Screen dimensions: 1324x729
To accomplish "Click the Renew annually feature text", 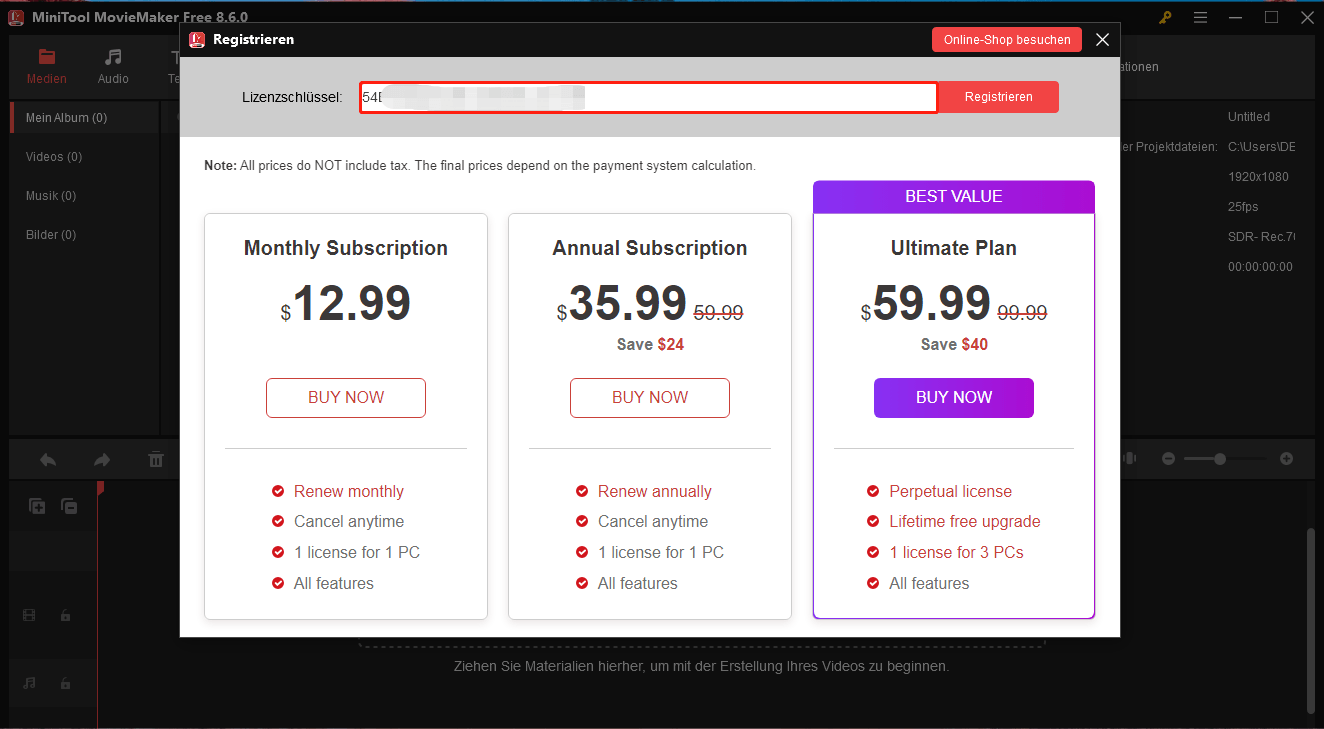I will pyautogui.click(x=655, y=491).
